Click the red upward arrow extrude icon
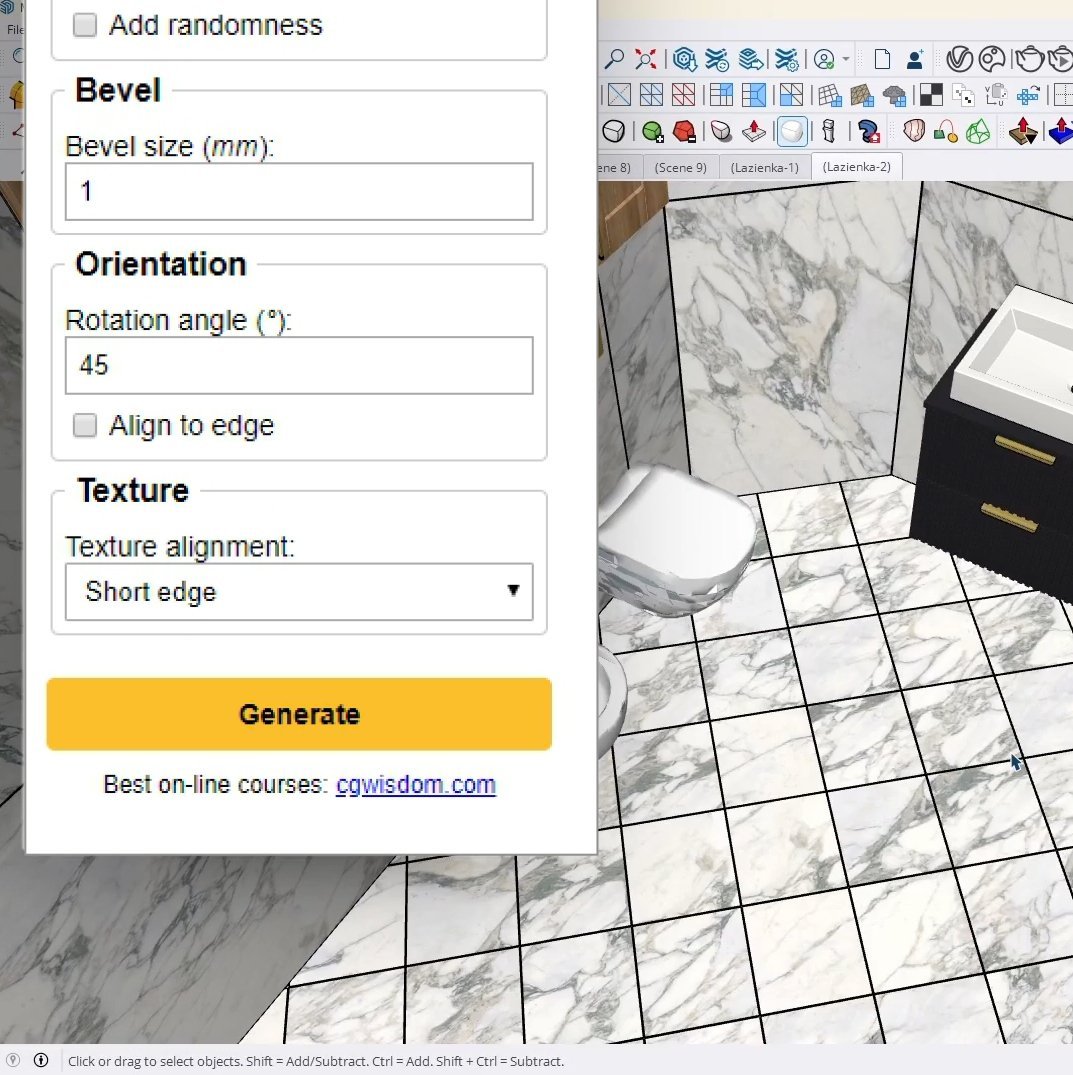Viewport: 1073px width, 1075px height. pos(754,130)
